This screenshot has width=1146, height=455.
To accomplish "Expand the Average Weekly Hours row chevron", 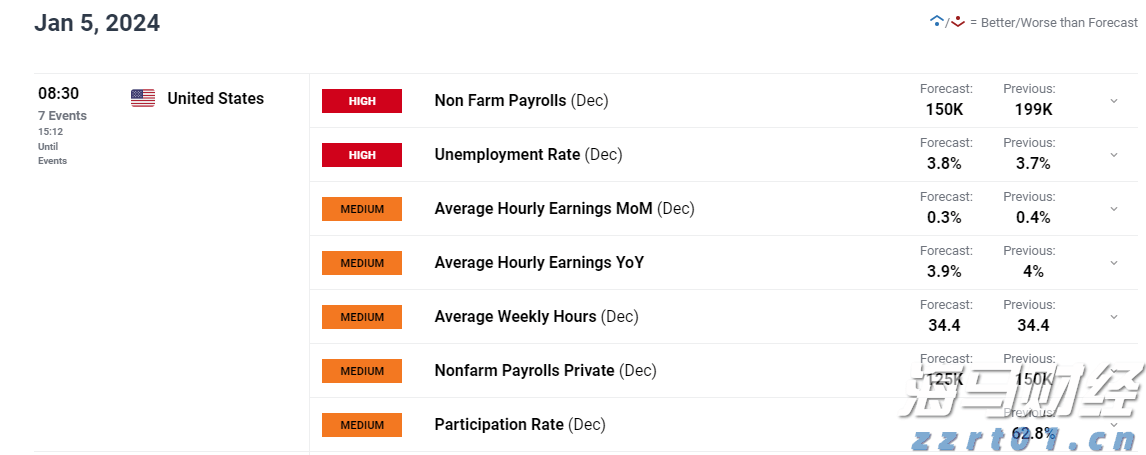I will coord(1114,317).
